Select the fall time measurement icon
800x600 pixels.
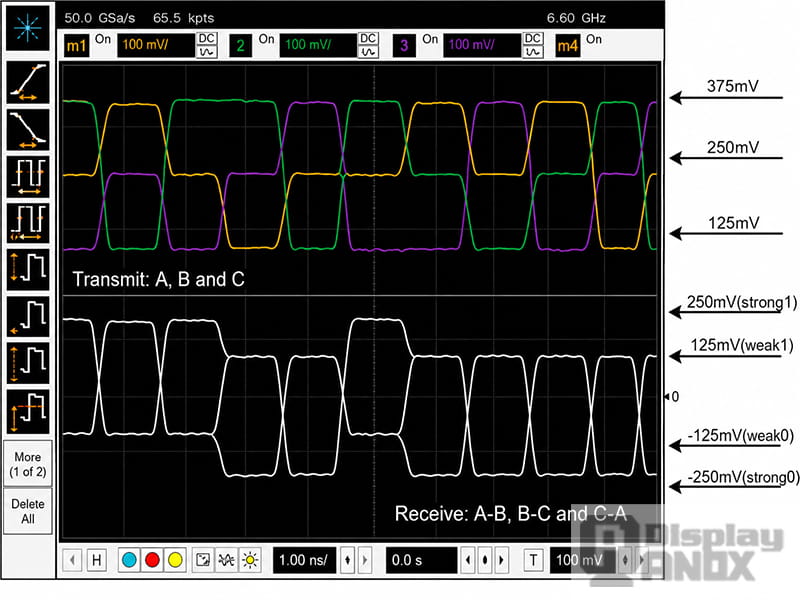click(28, 130)
